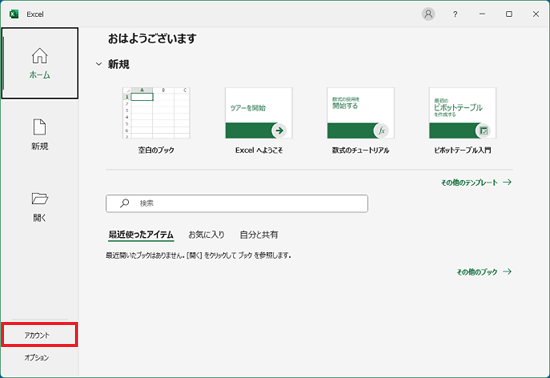Switch to the 自分と共有 tab
The height and width of the screenshot is (378, 550).
[x=259, y=235]
